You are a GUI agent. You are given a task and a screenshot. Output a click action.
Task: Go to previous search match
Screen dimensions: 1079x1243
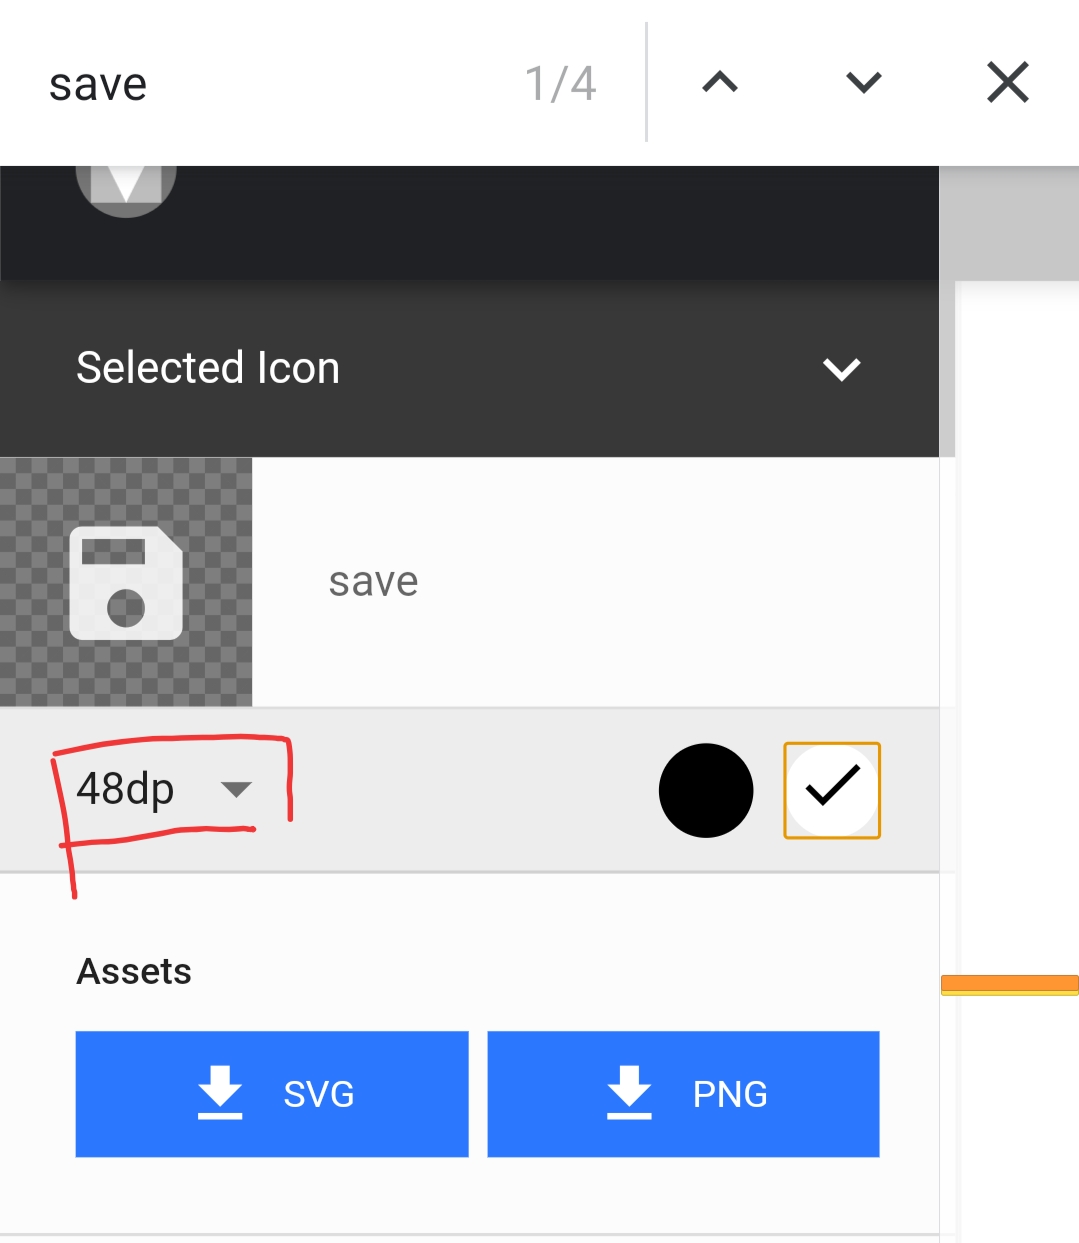[x=720, y=83]
